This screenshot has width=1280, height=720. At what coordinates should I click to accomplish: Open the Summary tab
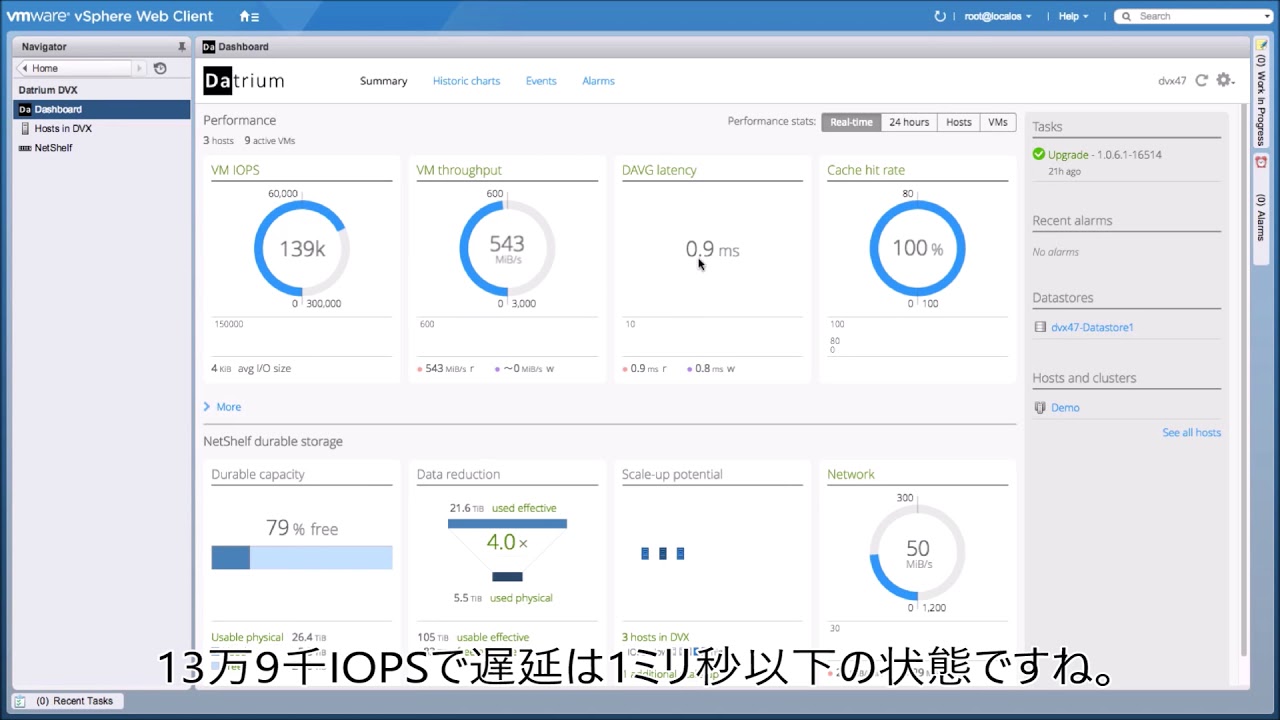[384, 81]
